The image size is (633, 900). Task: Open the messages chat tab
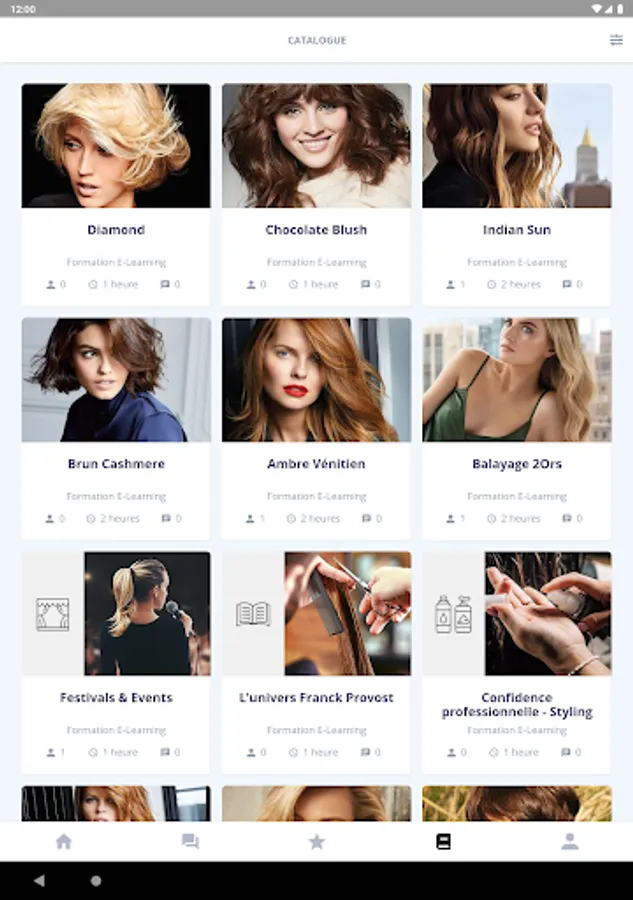pos(190,841)
